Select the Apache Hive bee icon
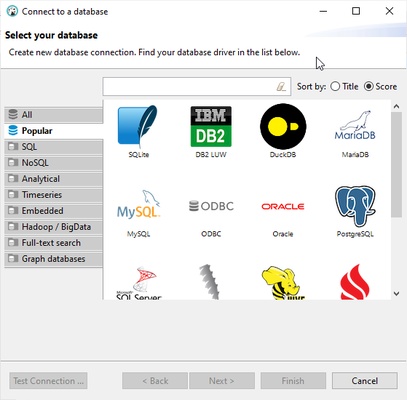 click(x=283, y=283)
